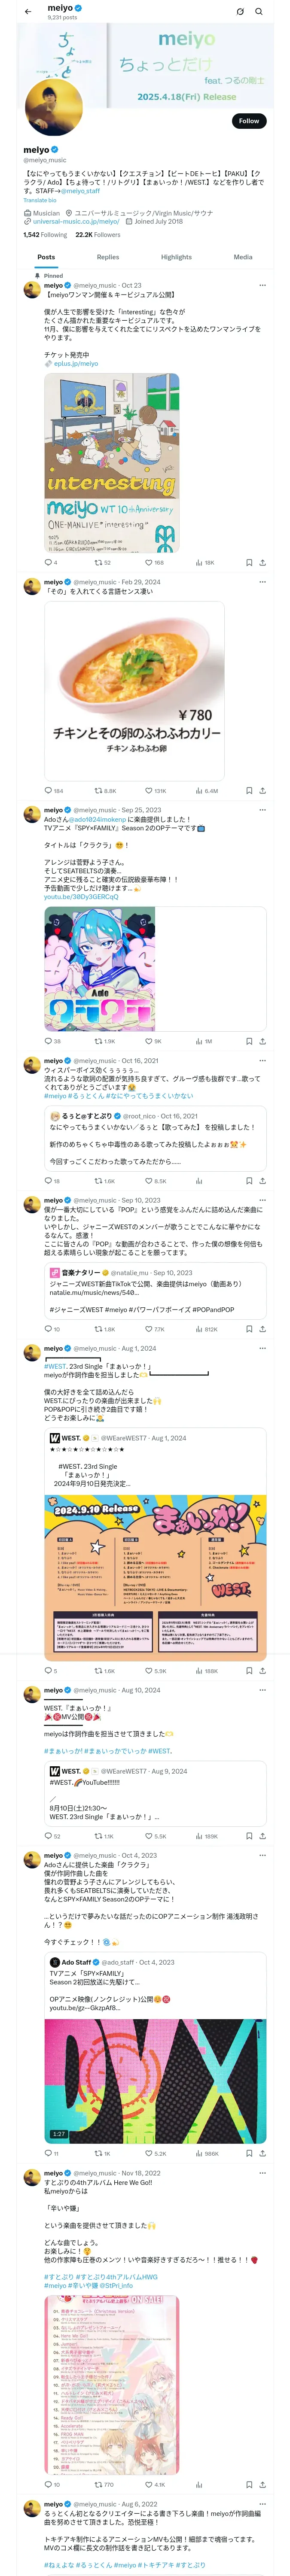This screenshot has width=290, height=2576.
Task: Follow the meiyo account
Action: click(248, 121)
